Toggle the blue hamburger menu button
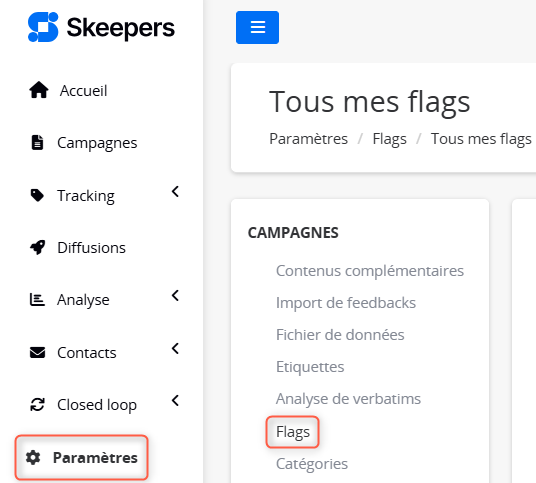 tap(257, 27)
